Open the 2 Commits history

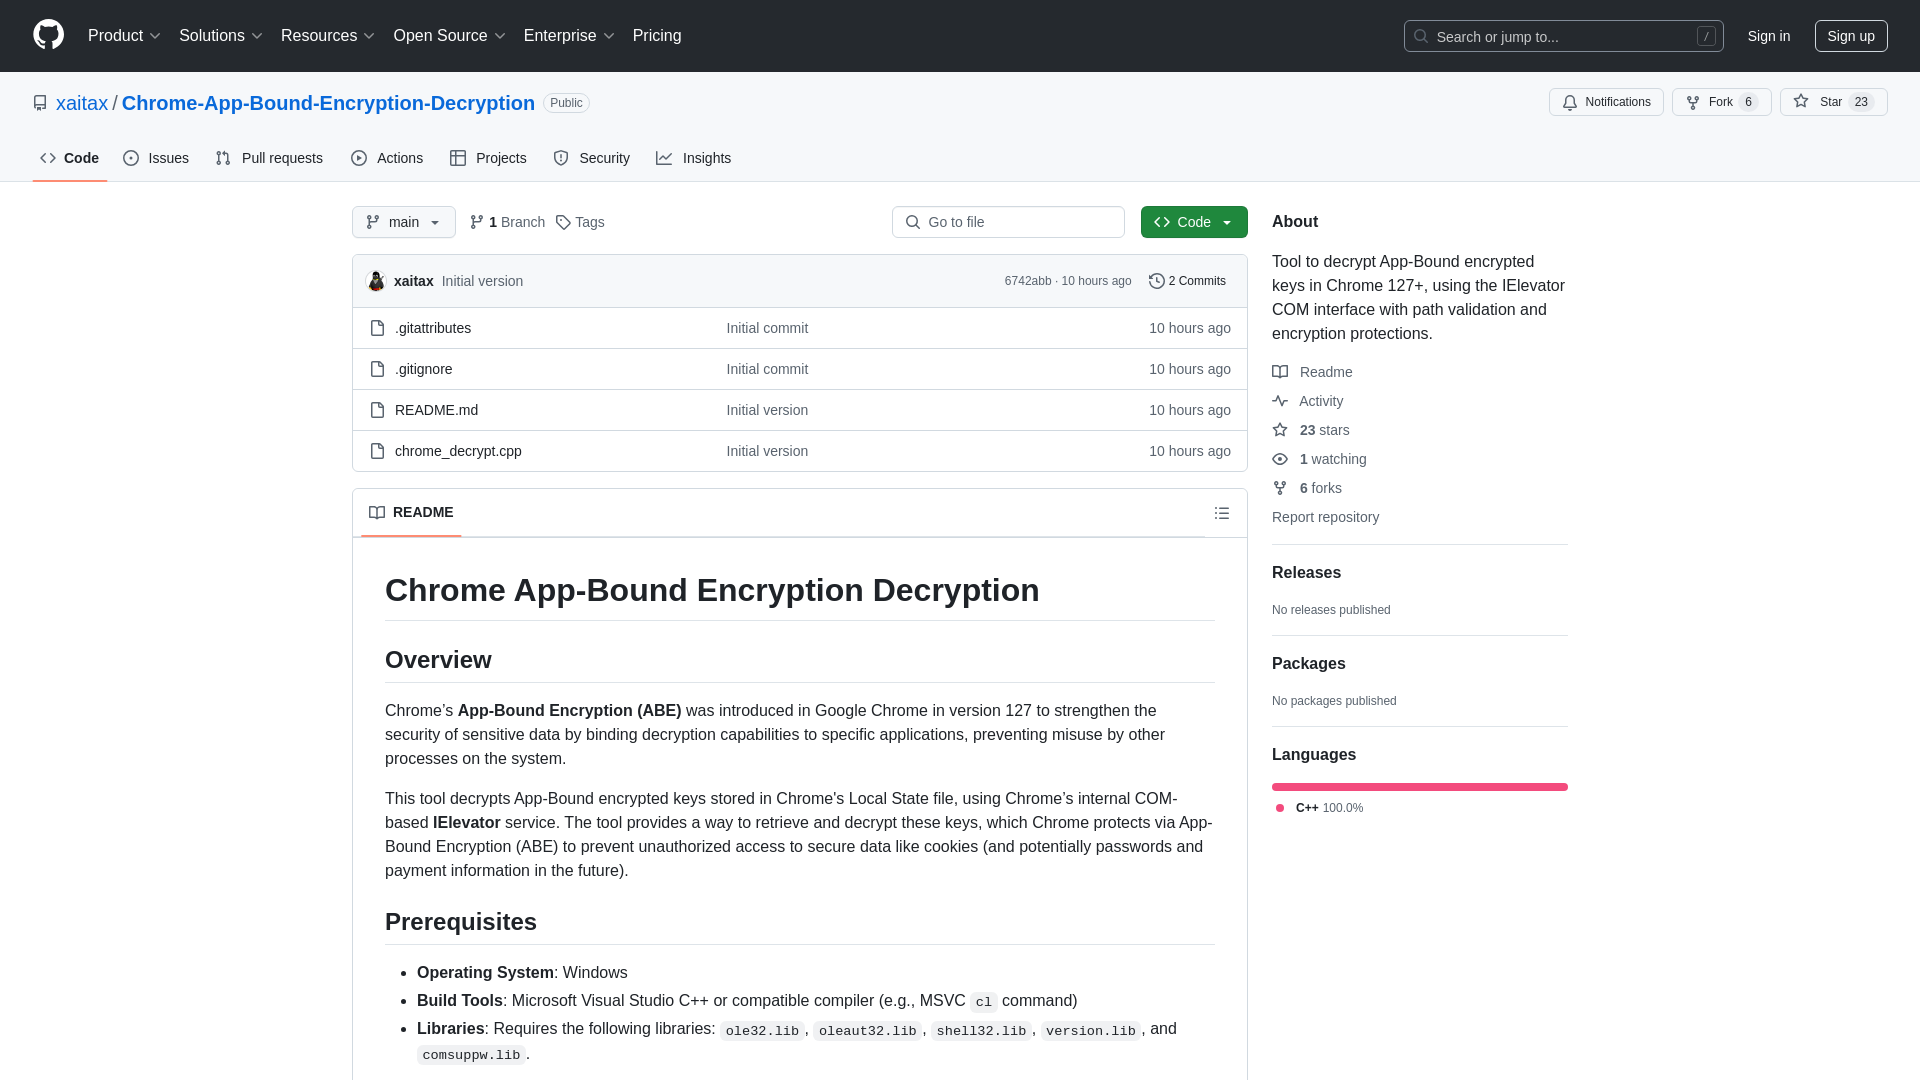click(x=1187, y=281)
